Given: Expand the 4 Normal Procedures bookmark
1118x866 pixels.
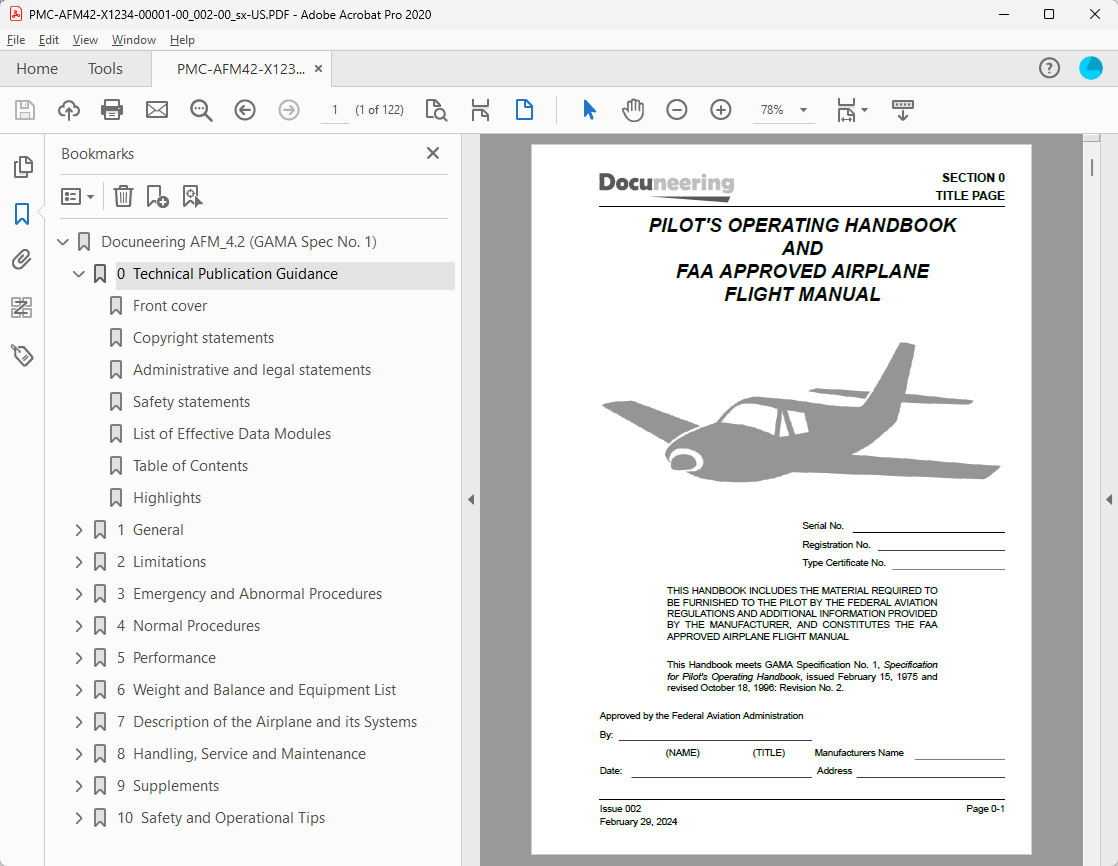Looking at the screenshot, I should pos(78,626).
